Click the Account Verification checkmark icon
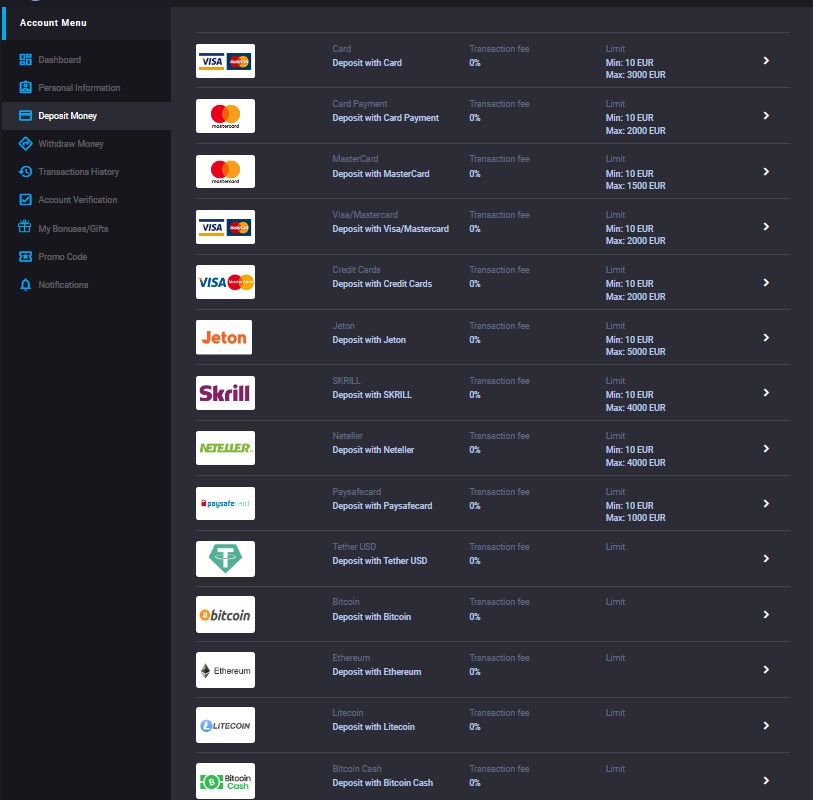 pyautogui.click(x=25, y=200)
